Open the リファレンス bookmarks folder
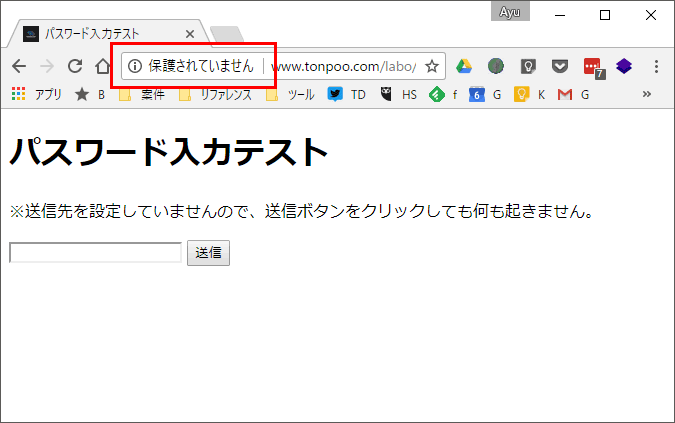Screen dimensions: 675x423 coord(216,94)
